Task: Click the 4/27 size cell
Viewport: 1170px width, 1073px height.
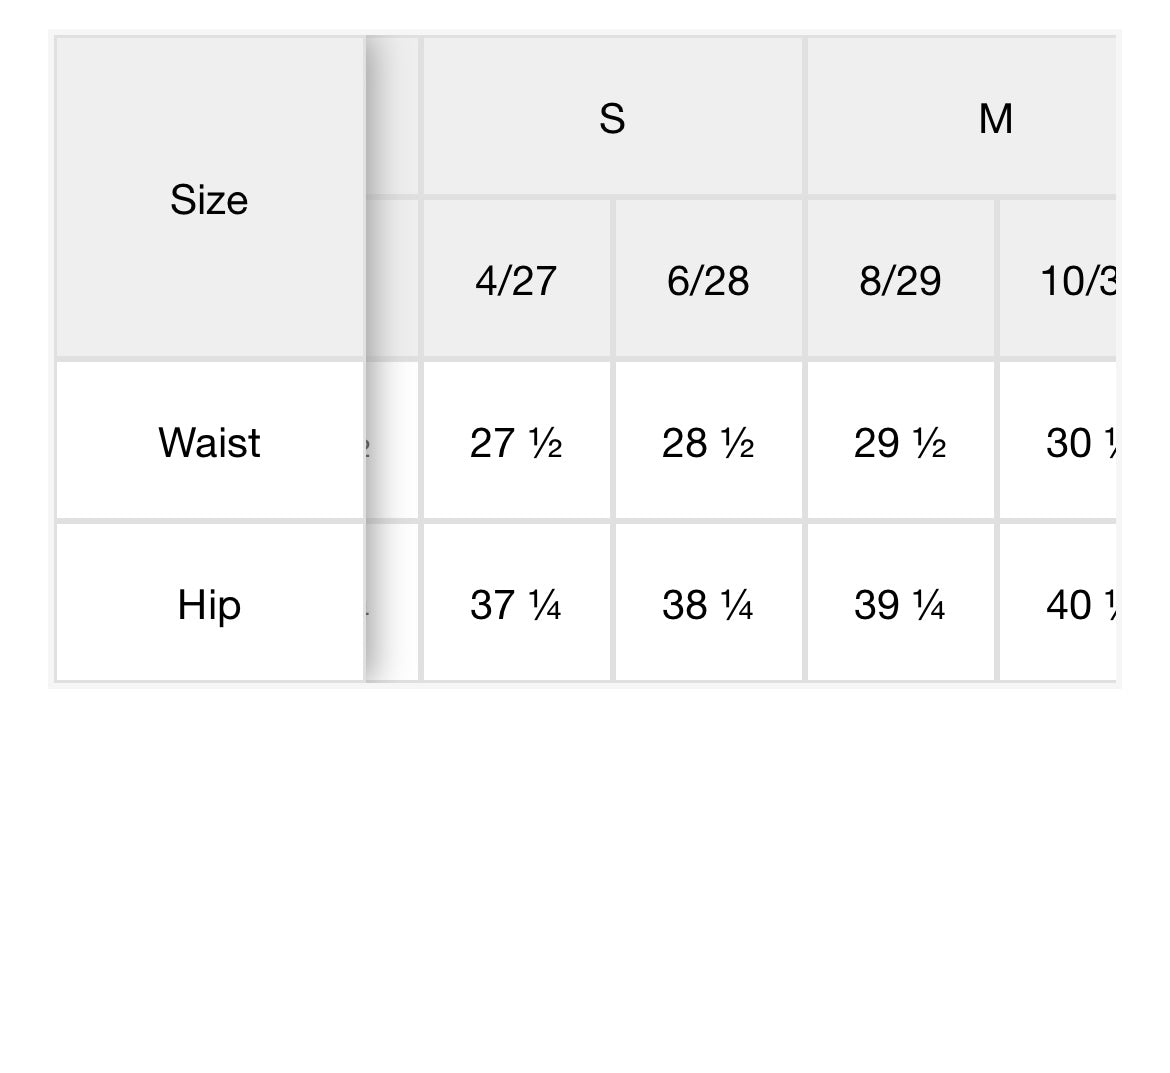Action: pyautogui.click(x=516, y=280)
